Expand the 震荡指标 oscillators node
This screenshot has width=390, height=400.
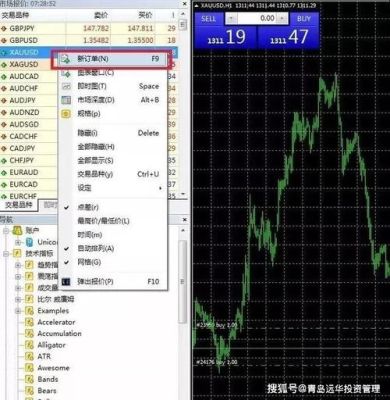tap(18, 277)
